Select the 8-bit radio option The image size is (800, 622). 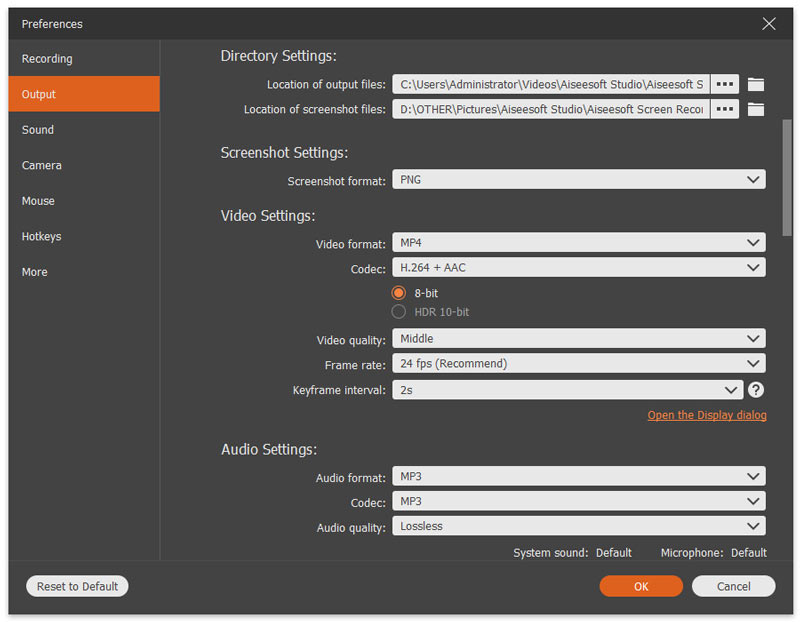(399, 293)
